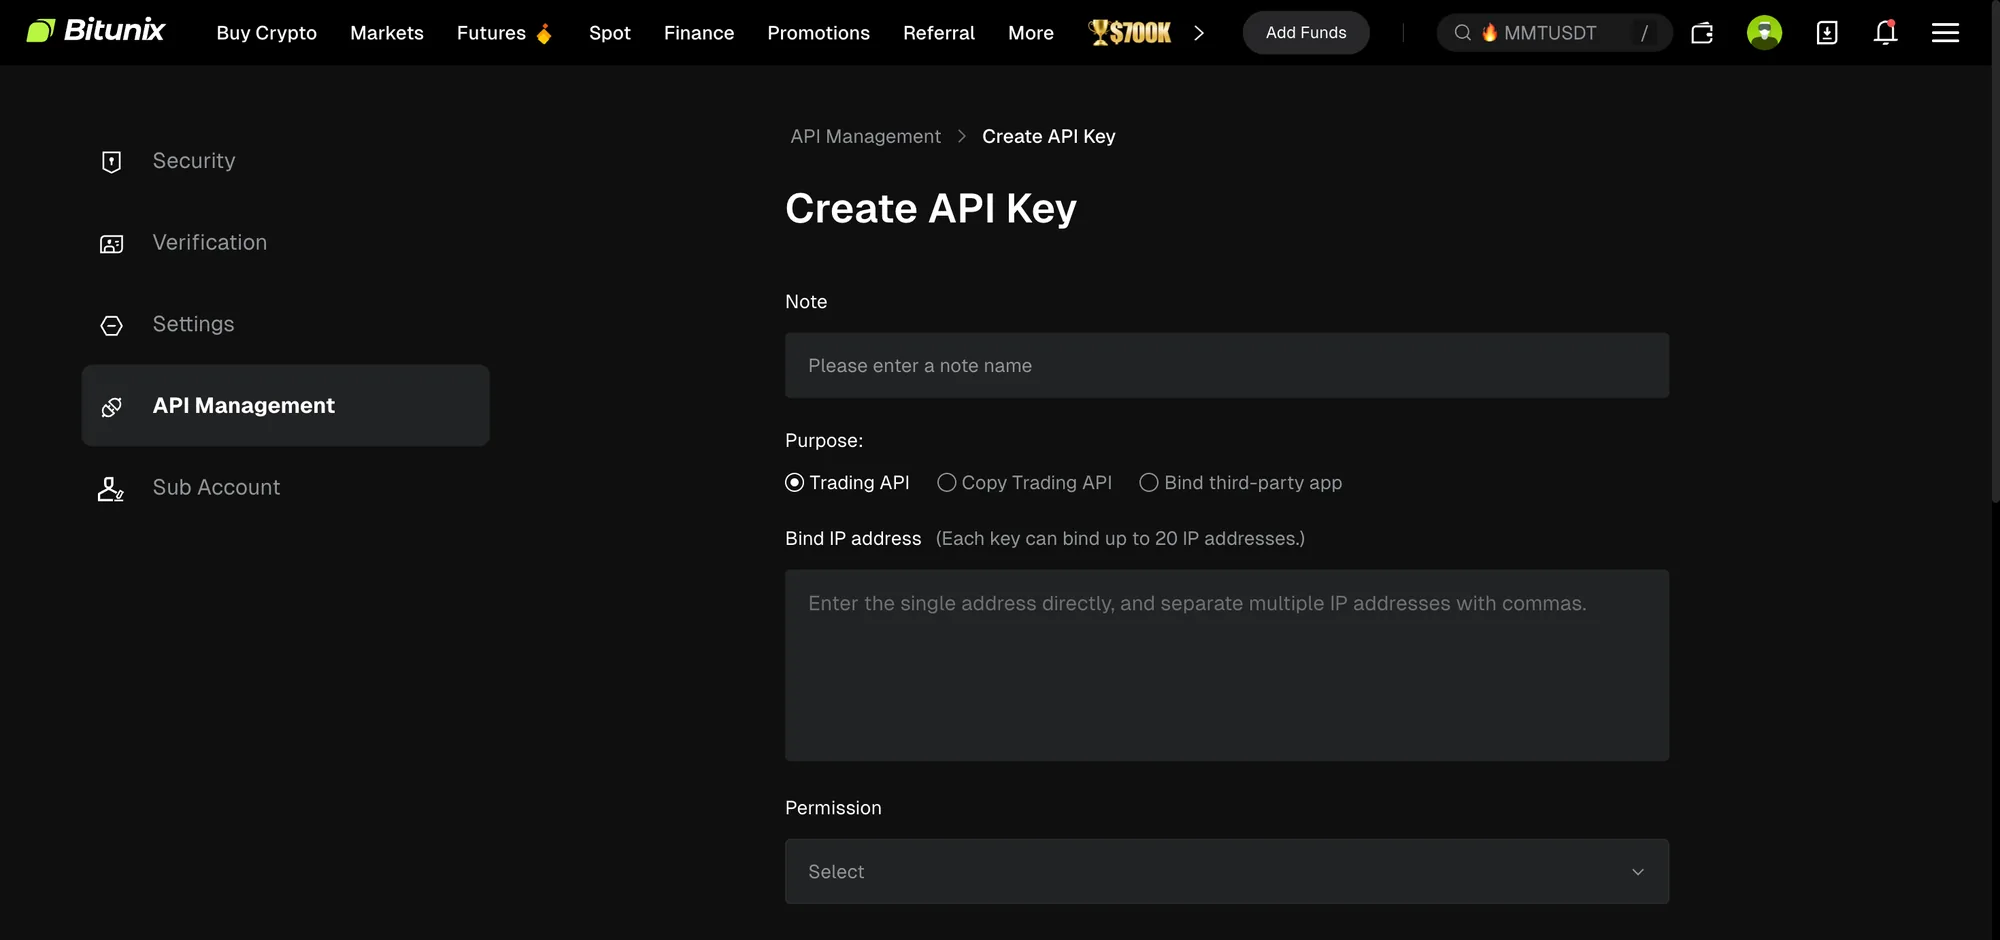The width and height of the screenshot is (2000, 940).
Task: Select Bind third-party app radio button
Action: (1149, 483)
